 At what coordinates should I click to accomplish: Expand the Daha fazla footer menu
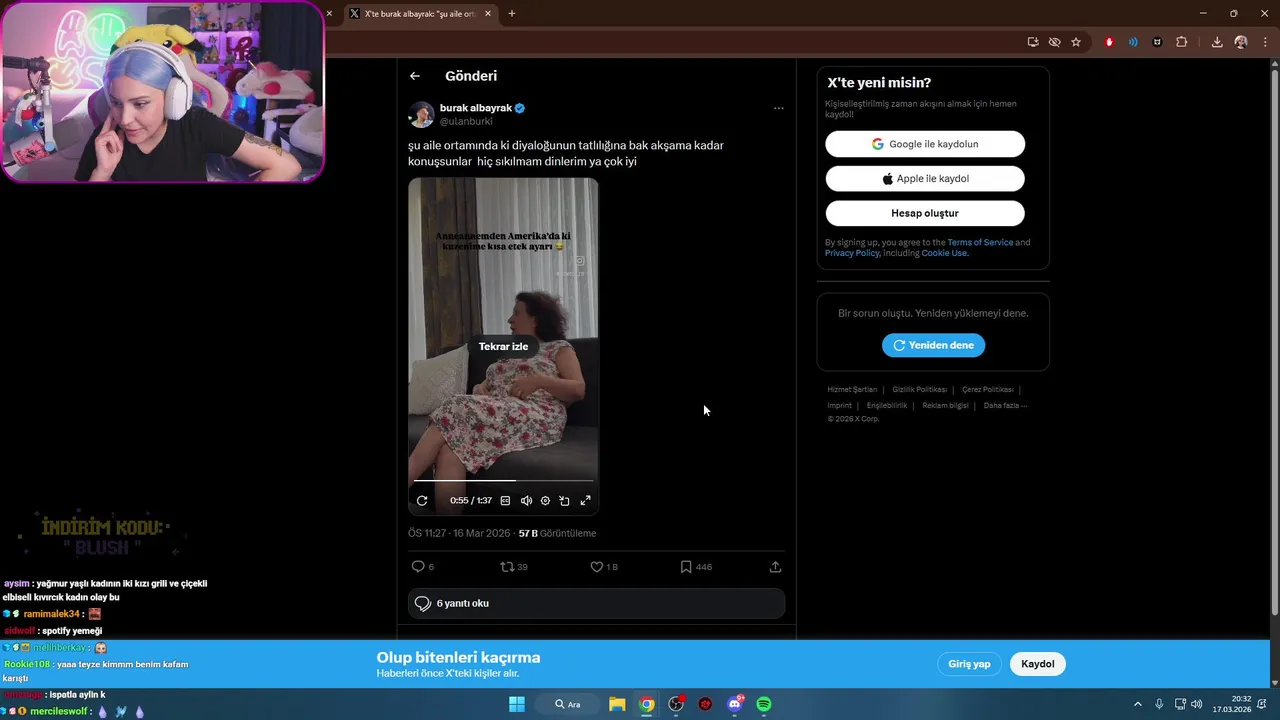pos(1005,405)
